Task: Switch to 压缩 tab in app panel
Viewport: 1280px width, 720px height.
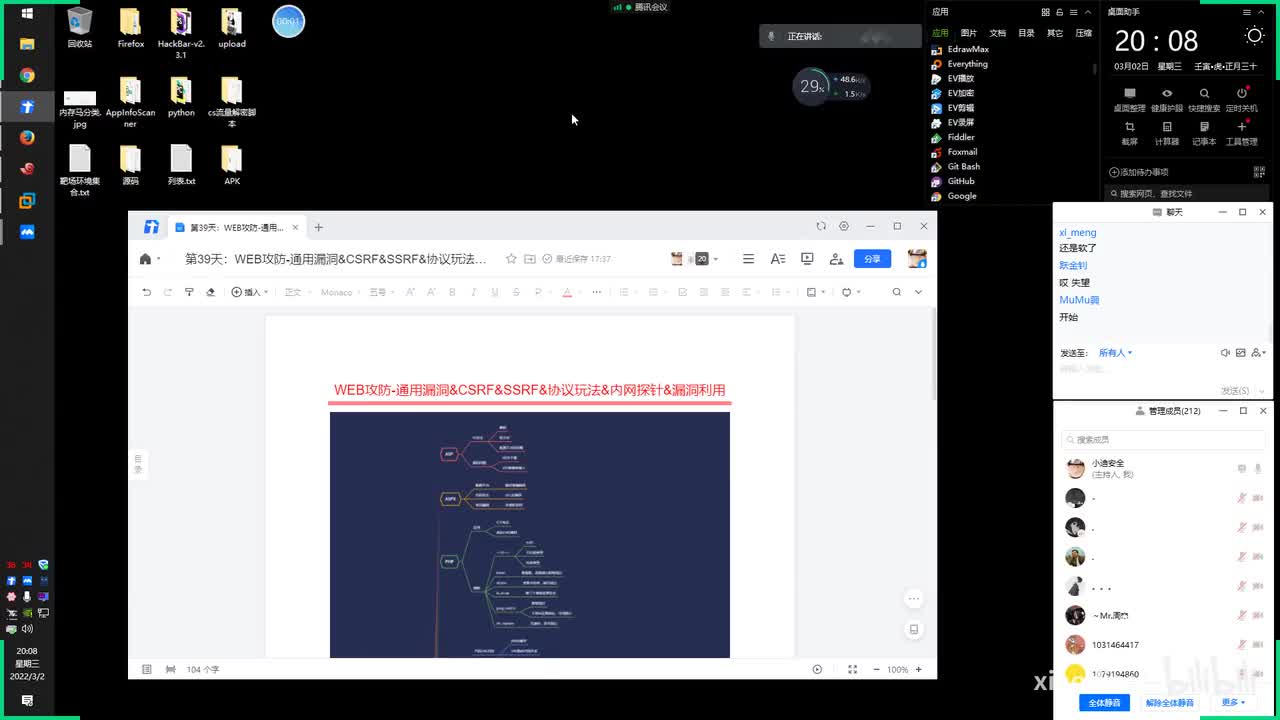Action: coord(1083,33)
